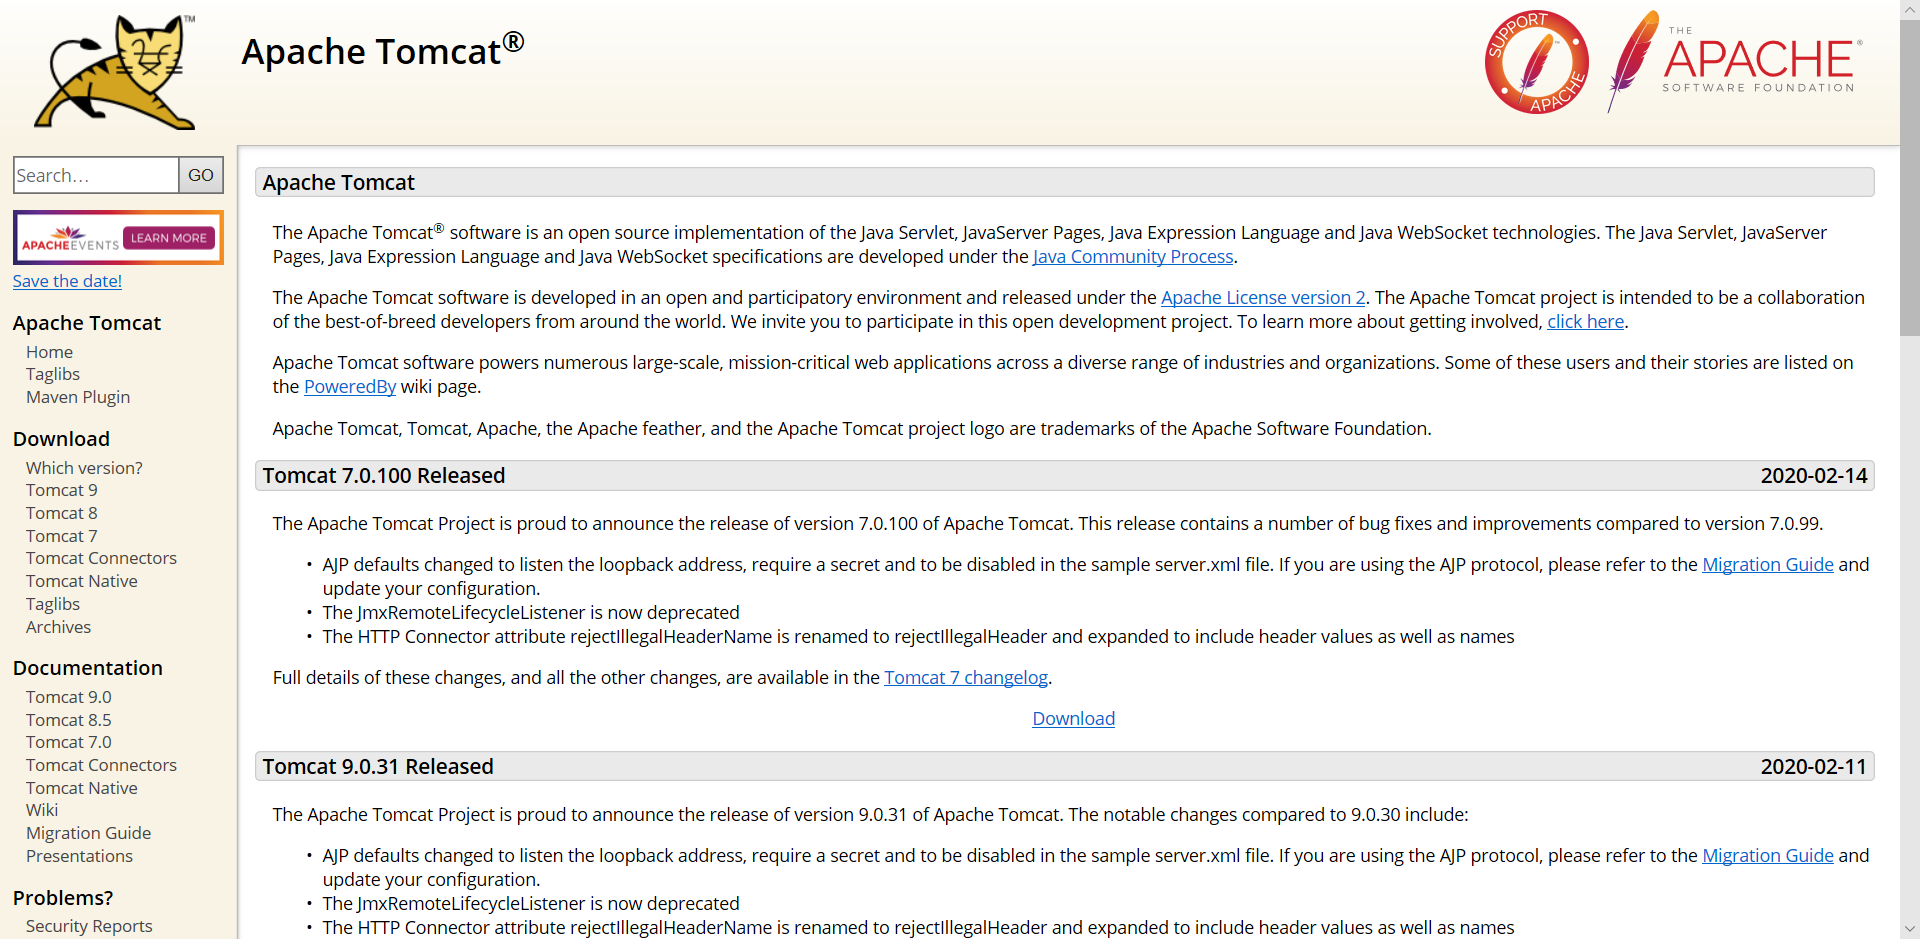This screenshot has height=939, width=1920.
Task: Open Migration Guide link in Tomcat 7.0.100 news
Action: click(1768, 565)
